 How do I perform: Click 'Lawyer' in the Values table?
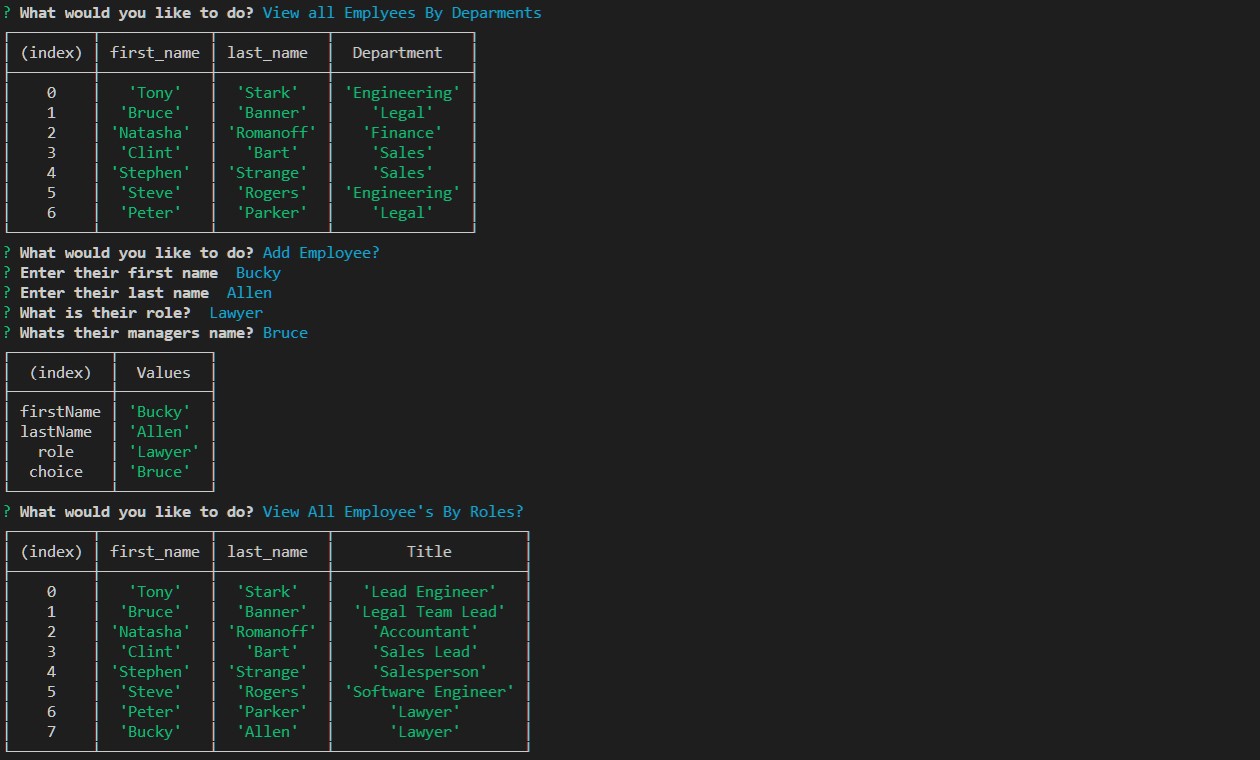[164, 452]
